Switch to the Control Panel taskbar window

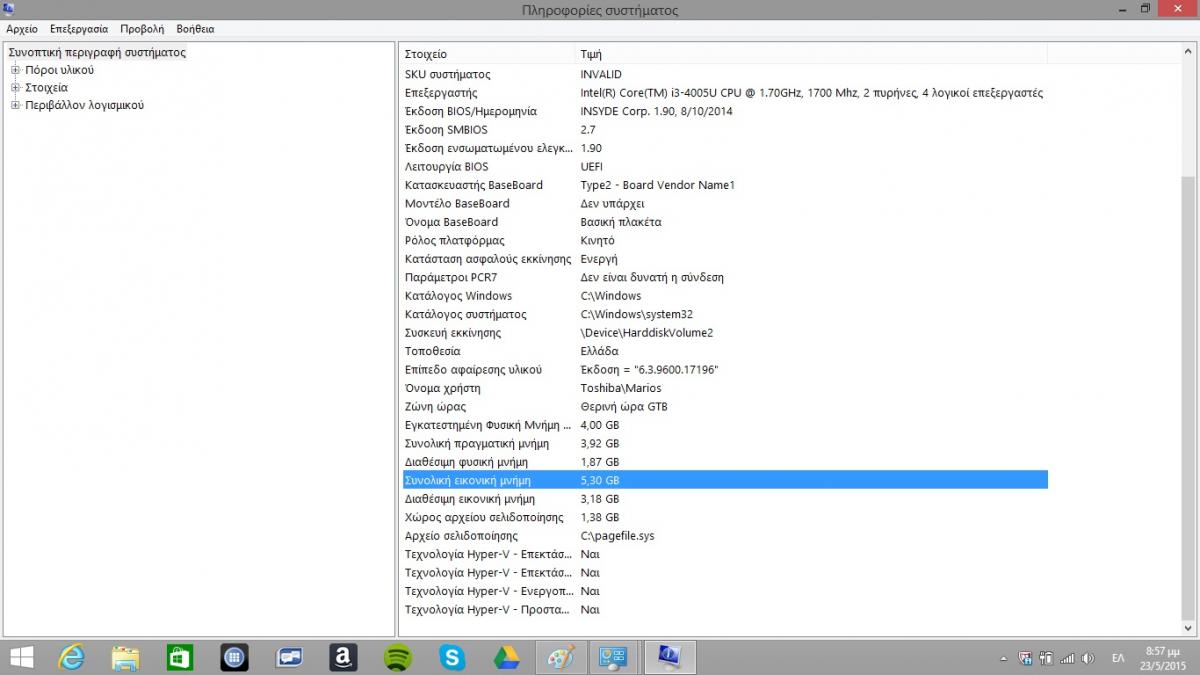tap(612, 657)
